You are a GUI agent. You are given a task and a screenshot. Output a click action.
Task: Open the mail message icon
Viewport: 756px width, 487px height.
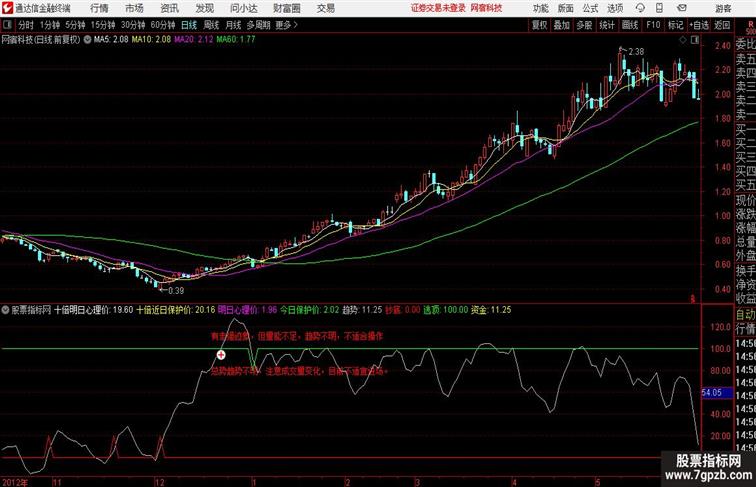coord(682,8)
